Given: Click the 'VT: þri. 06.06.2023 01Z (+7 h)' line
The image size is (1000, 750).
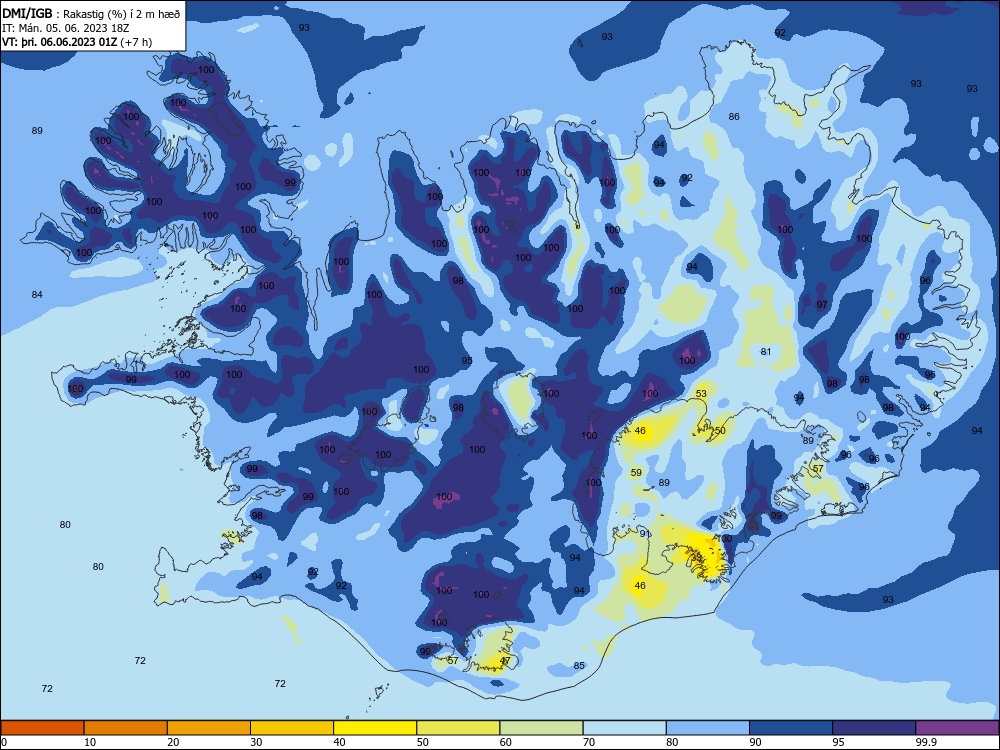Looking at the screenshot, I should point(77,43).
